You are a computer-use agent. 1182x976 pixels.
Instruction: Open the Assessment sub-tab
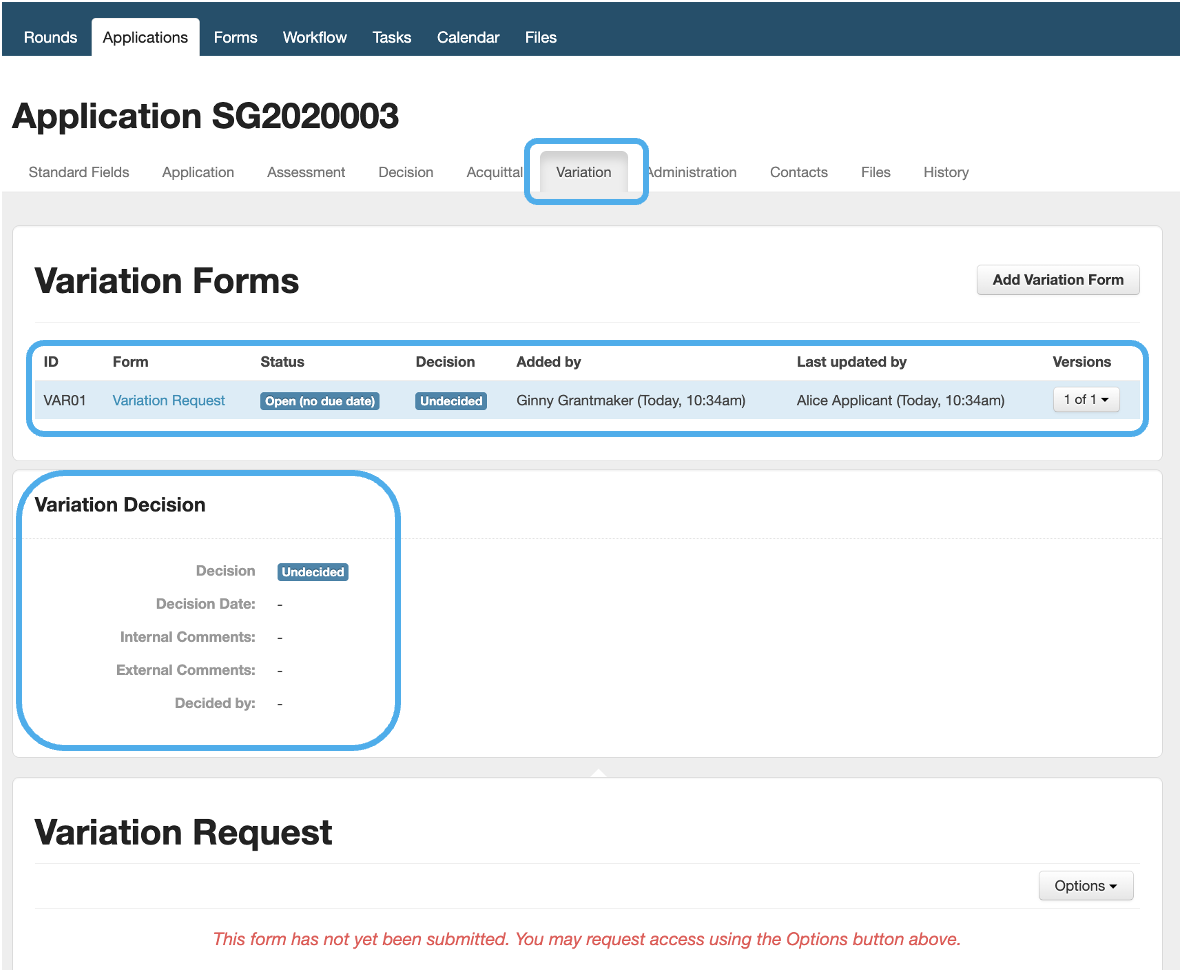306,172
